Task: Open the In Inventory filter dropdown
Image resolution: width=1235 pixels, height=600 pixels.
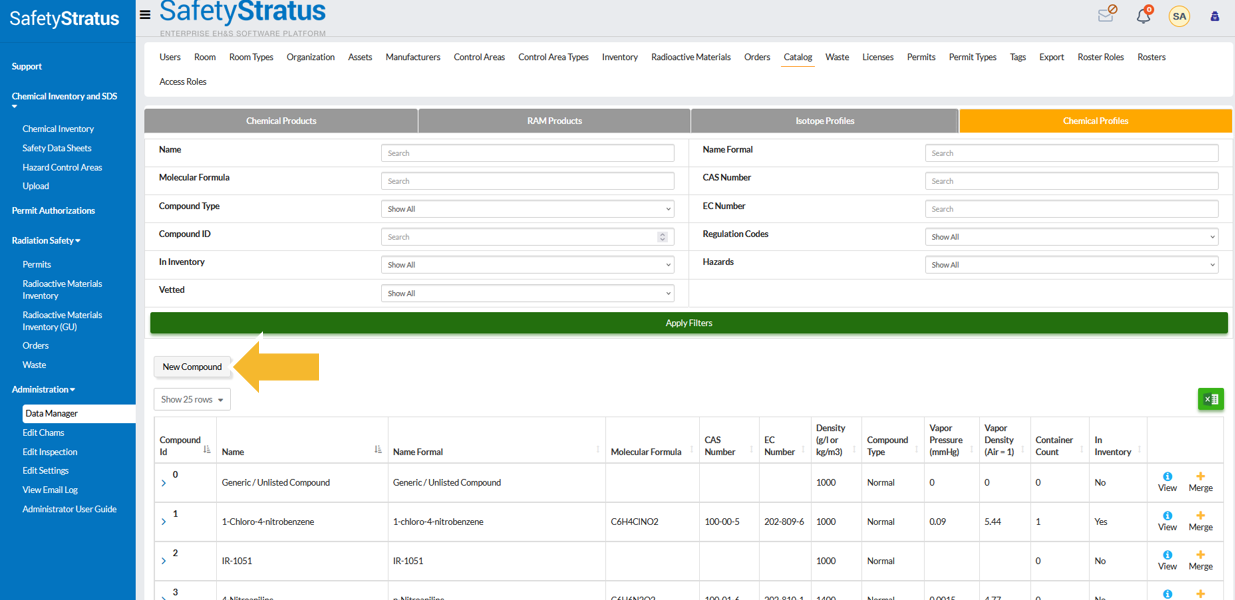Action: click(x=528, y=265)
